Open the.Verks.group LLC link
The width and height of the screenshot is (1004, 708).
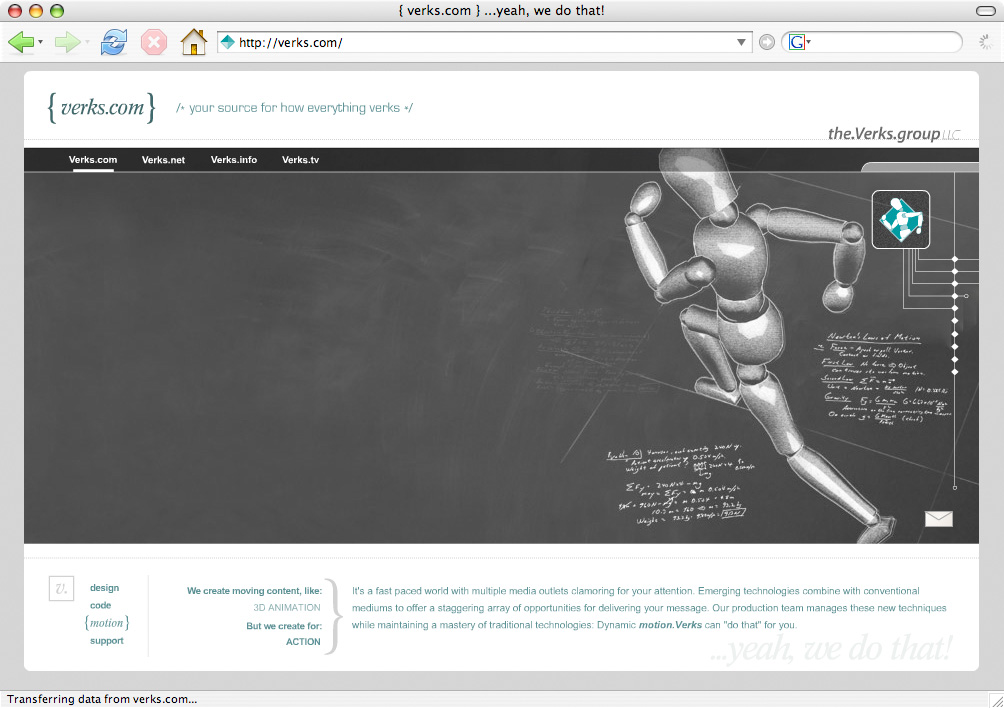[x=893, y=133]
